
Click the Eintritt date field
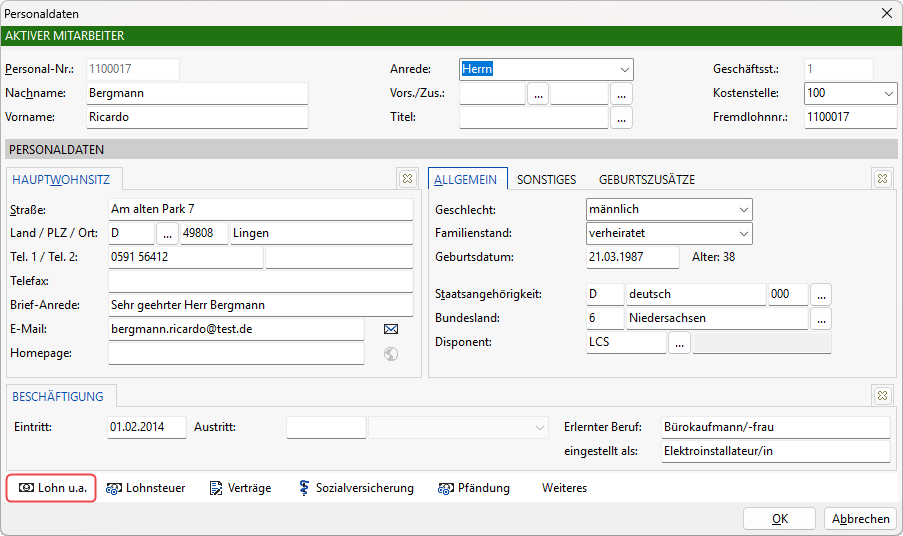point(147,428)
